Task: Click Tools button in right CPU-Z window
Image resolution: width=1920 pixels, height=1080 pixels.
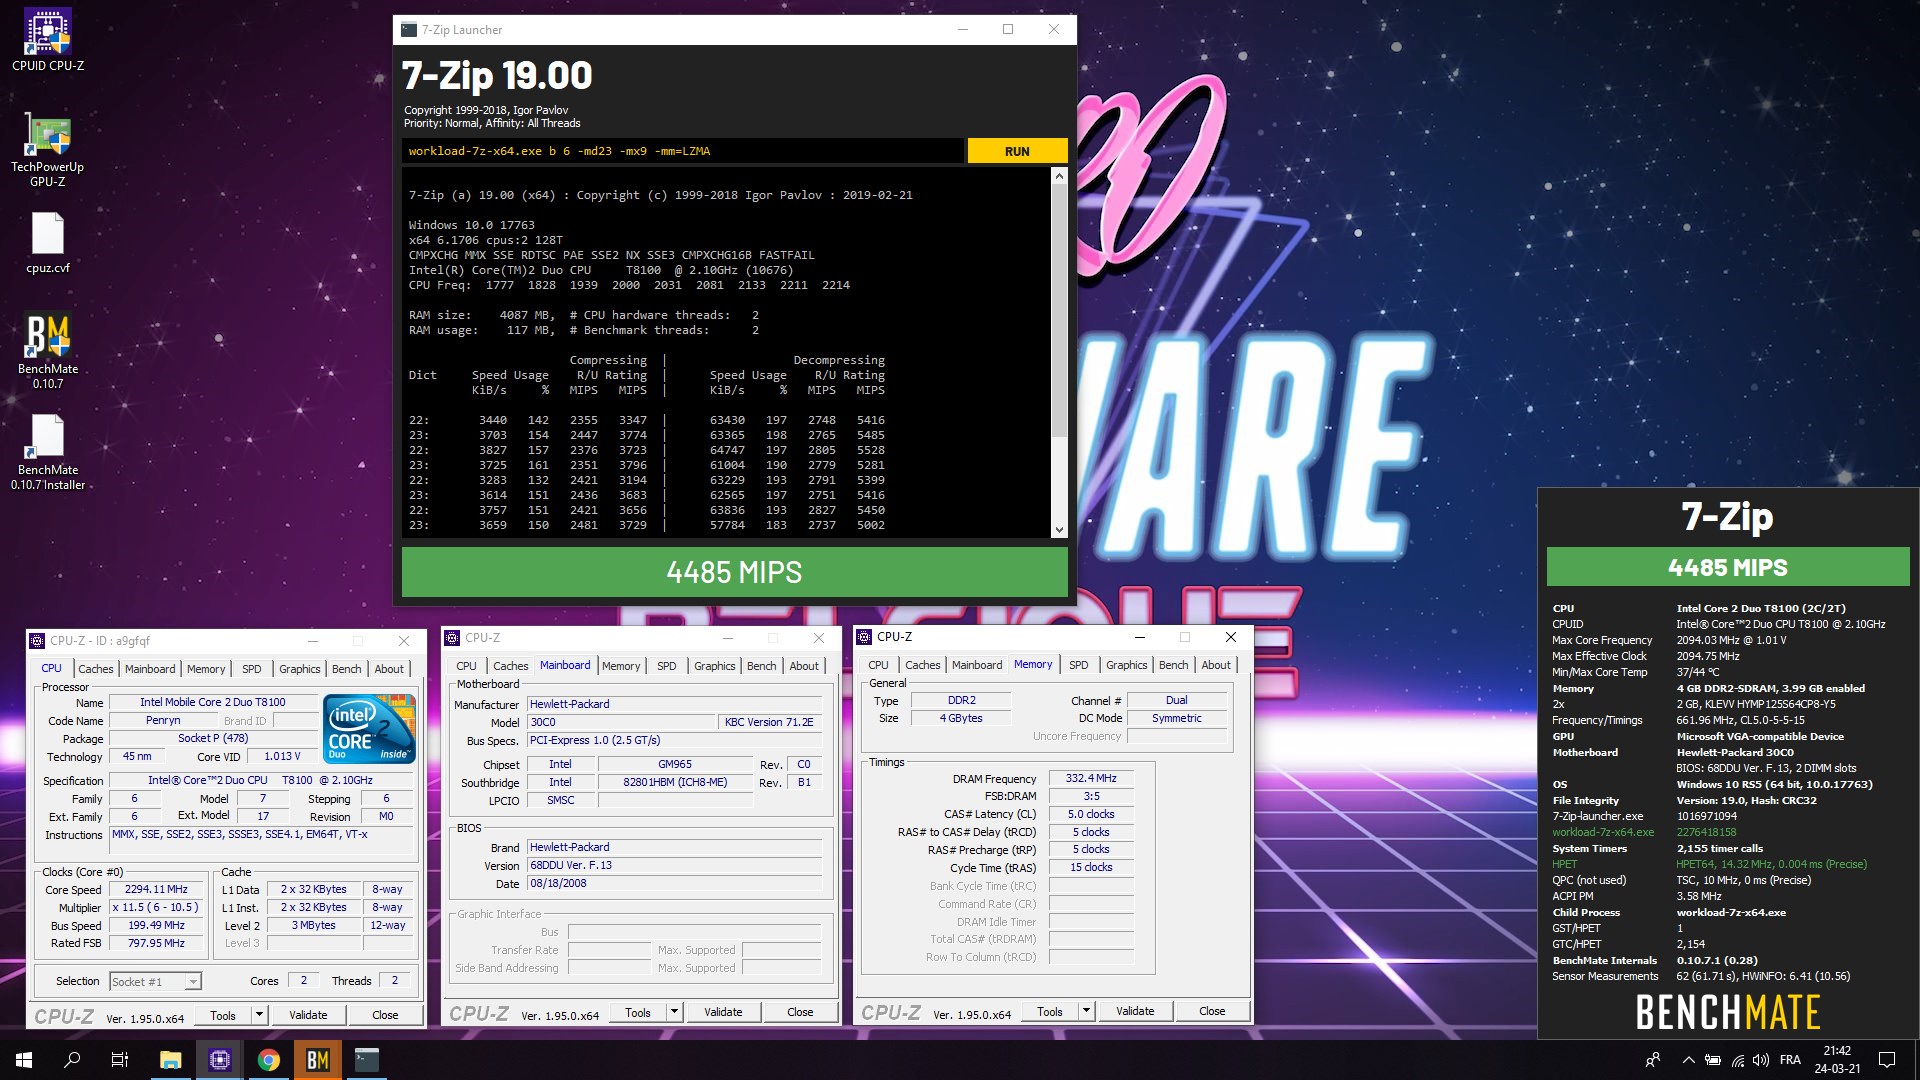Action: point(1050,1011)
